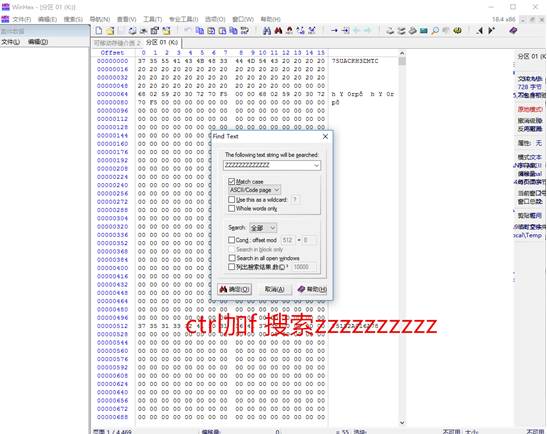The height and width of the screenshot is (434, 547).
Task: Click the red binoculars Find Hex icon
Action: [278, 31]
